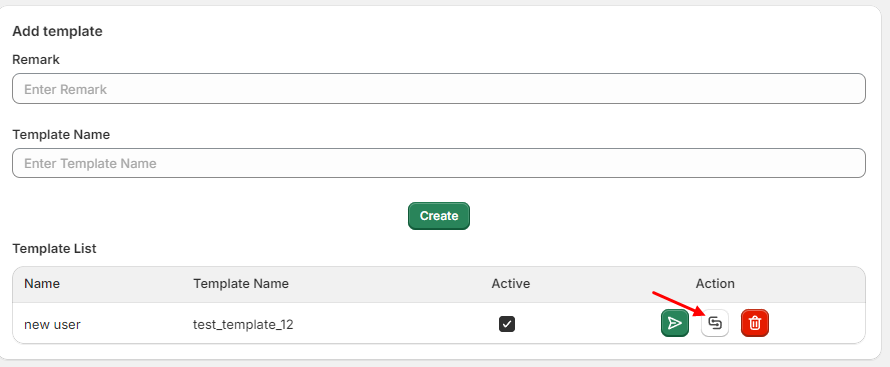Click the Template Name label above input
Image resolution: width=890 pixels, height=367 pixels.
(61, 134)
